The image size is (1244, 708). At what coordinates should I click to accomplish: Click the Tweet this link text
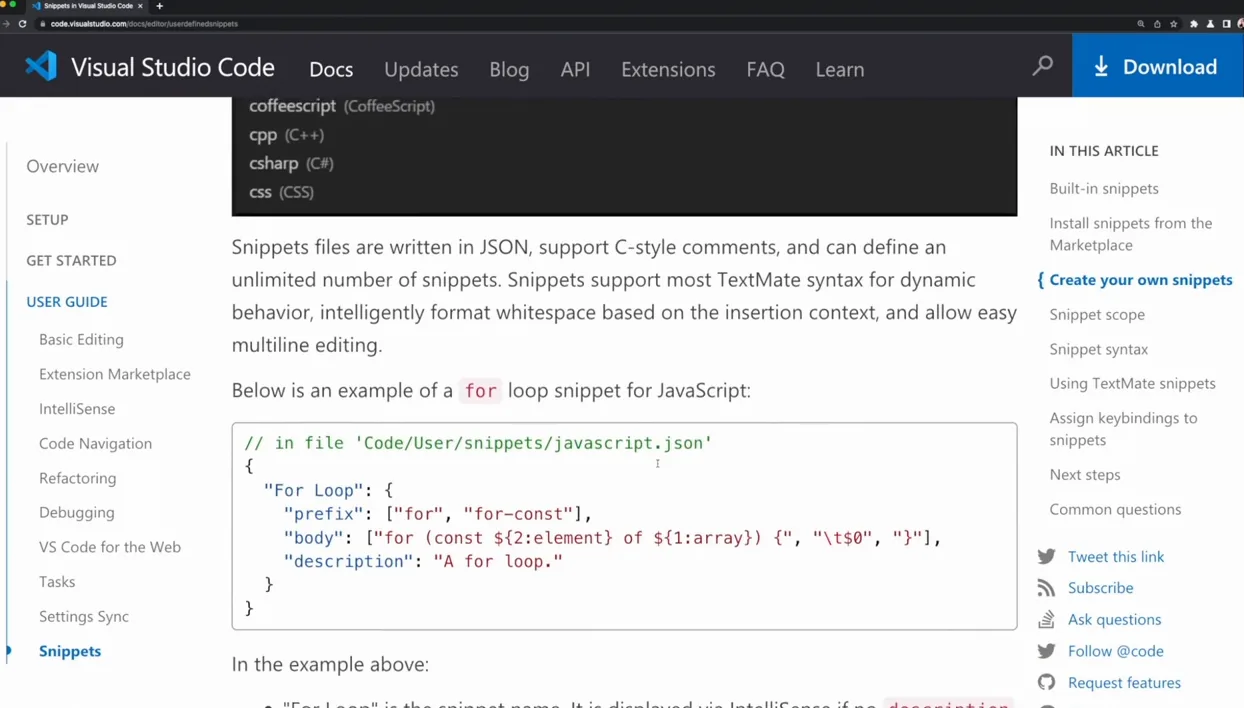1115,556
